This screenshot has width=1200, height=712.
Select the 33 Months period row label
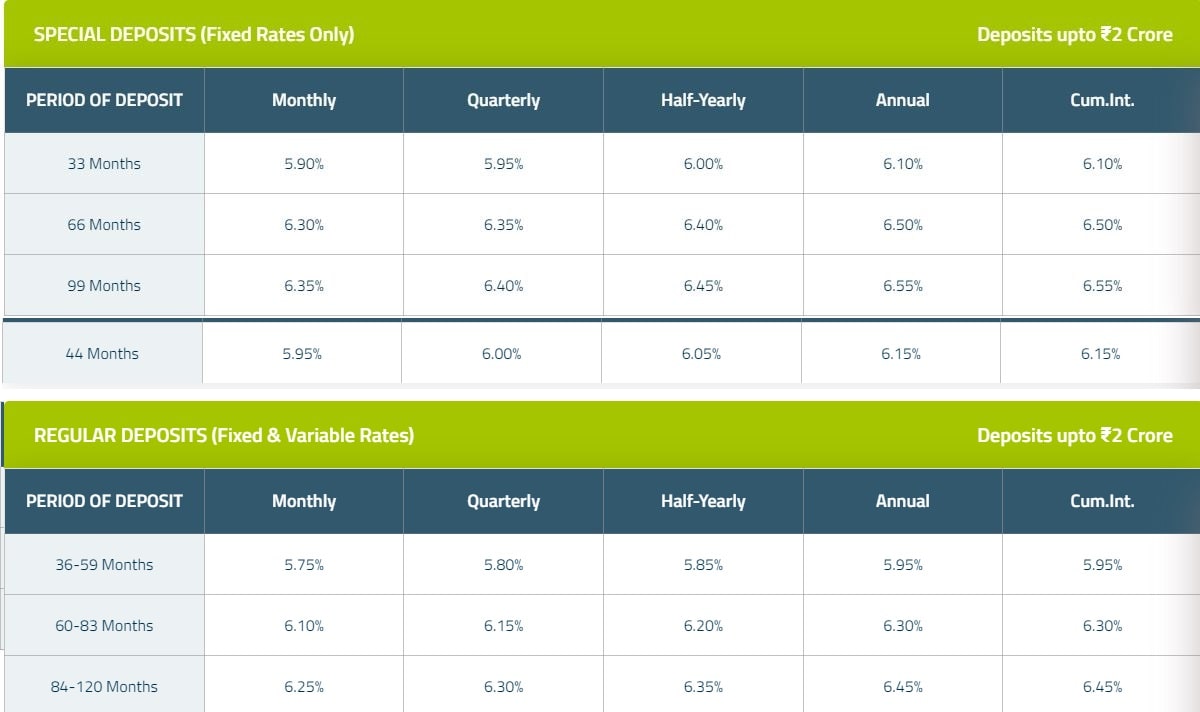[104, 164]
